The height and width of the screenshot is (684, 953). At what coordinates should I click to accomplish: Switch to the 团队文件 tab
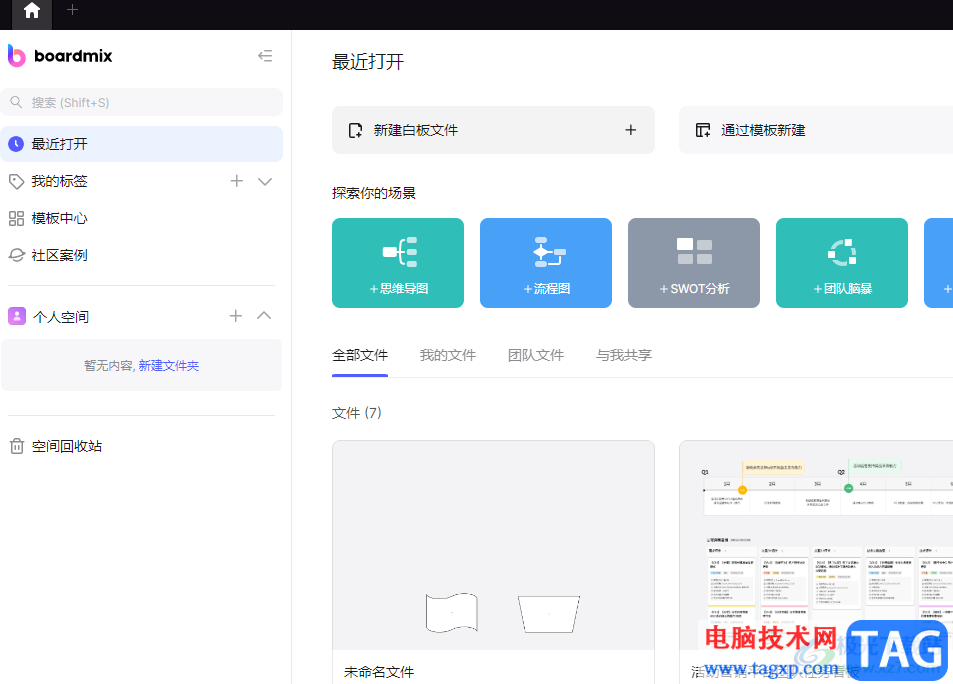pos(535,355)
